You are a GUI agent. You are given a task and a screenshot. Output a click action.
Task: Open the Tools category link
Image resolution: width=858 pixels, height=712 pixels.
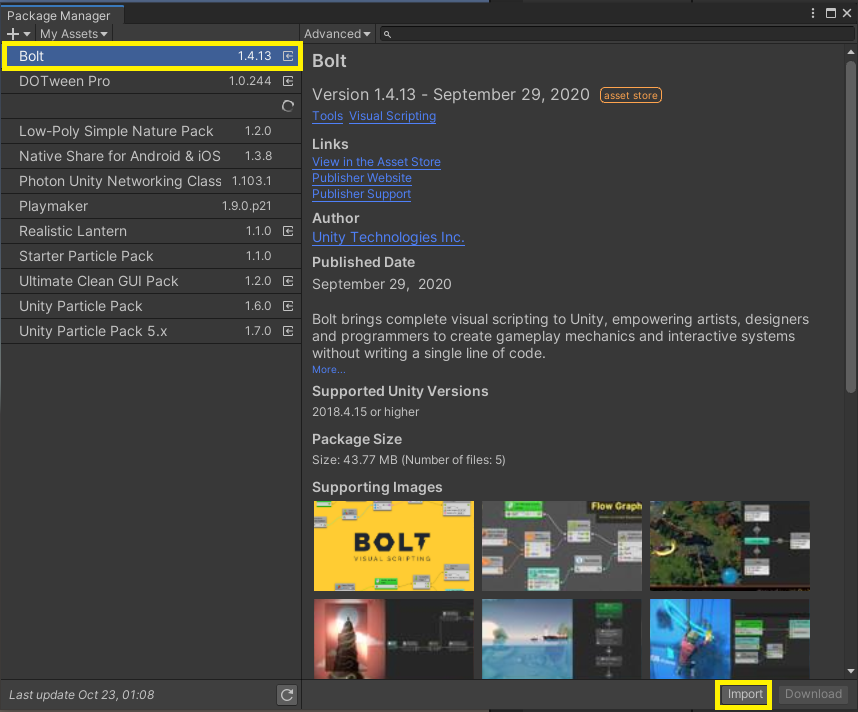(x=327, y=116)
